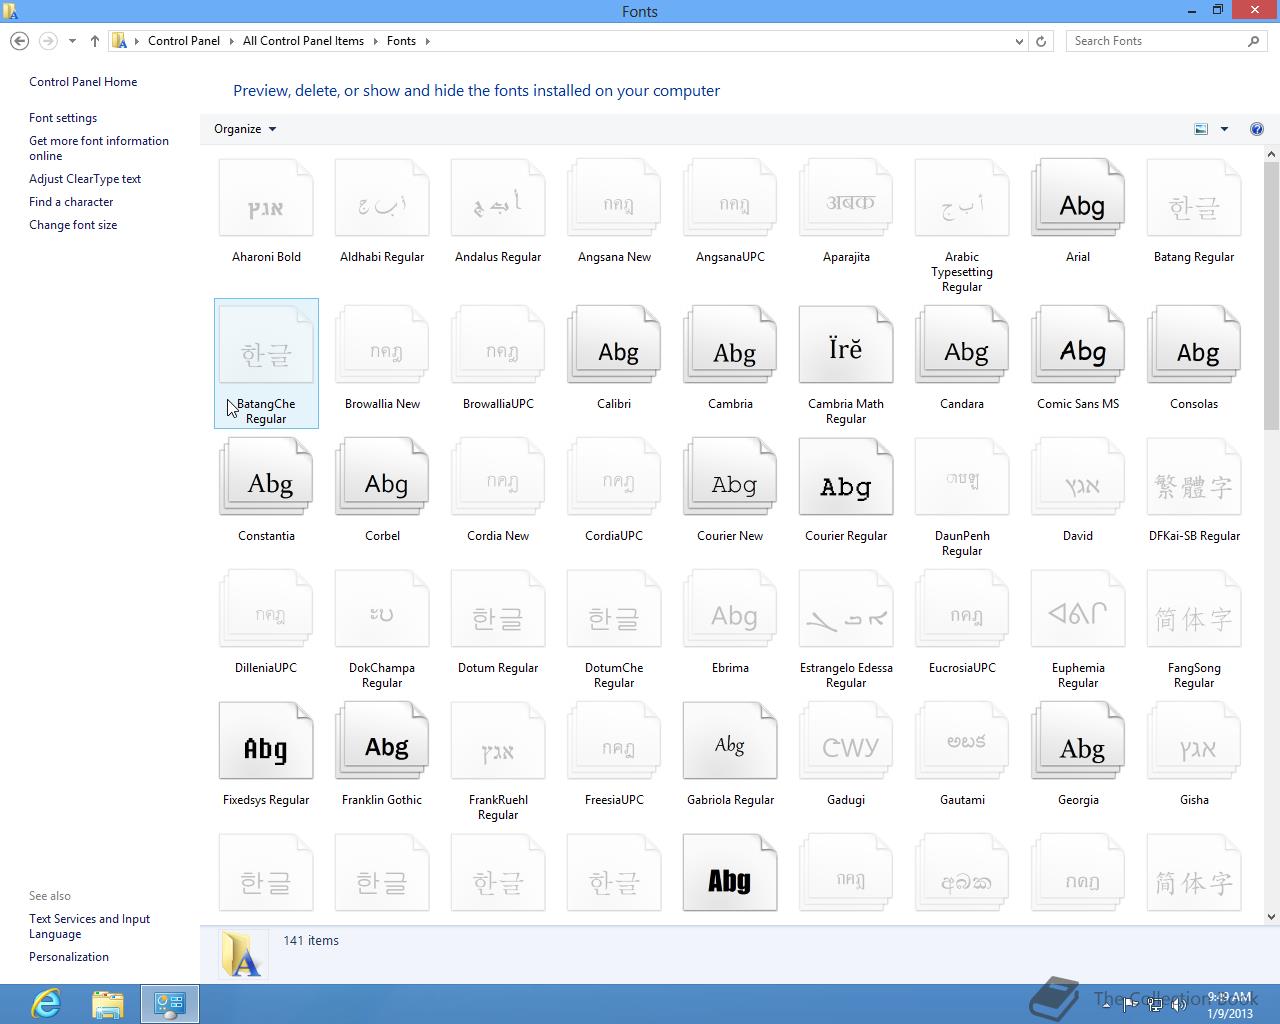
Task: Select the DokChampa Regular font
Action: coord(382,609)
